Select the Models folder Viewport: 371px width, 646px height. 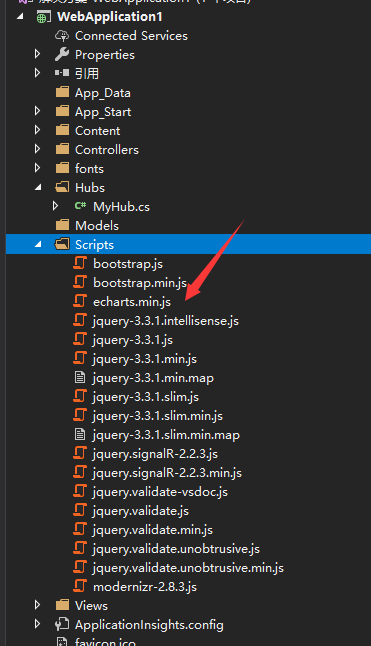[97, 225]
